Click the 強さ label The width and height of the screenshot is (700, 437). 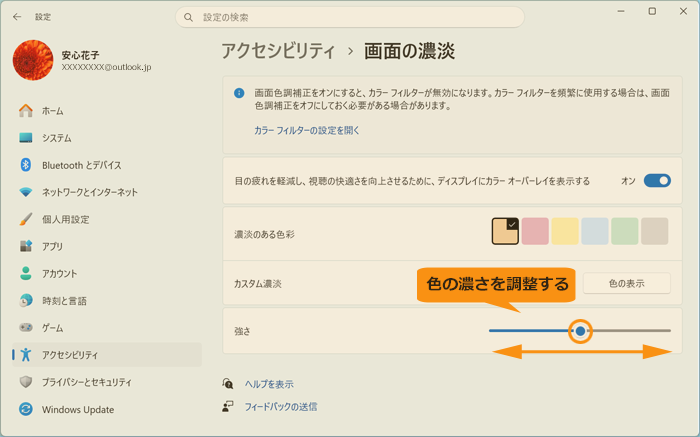tap(242, 331)
